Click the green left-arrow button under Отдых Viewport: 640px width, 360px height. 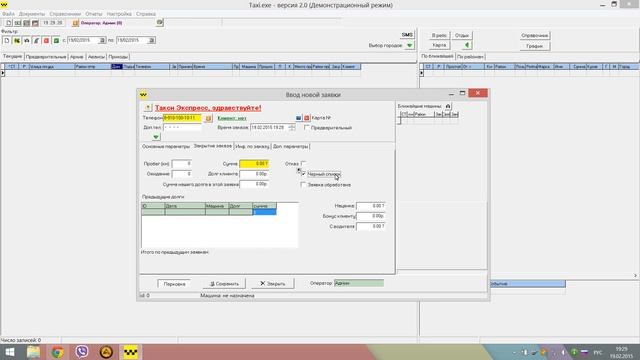point(467,45)
